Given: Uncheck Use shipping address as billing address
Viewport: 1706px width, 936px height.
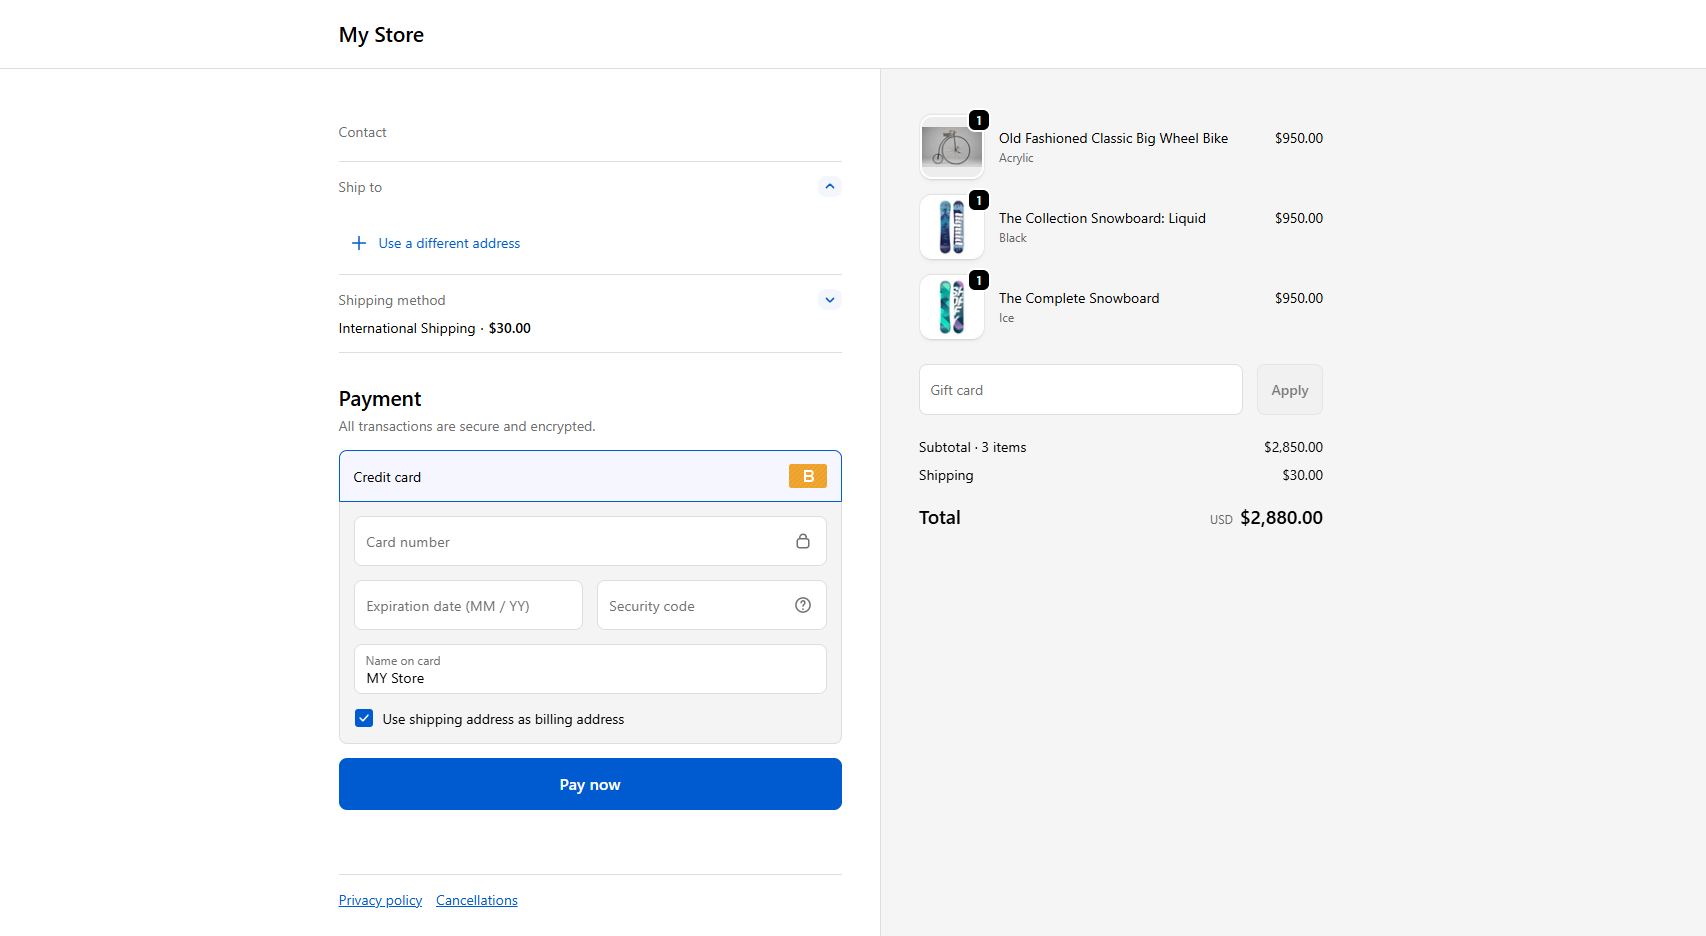Looking at the screenshot, I should (364, 718).
